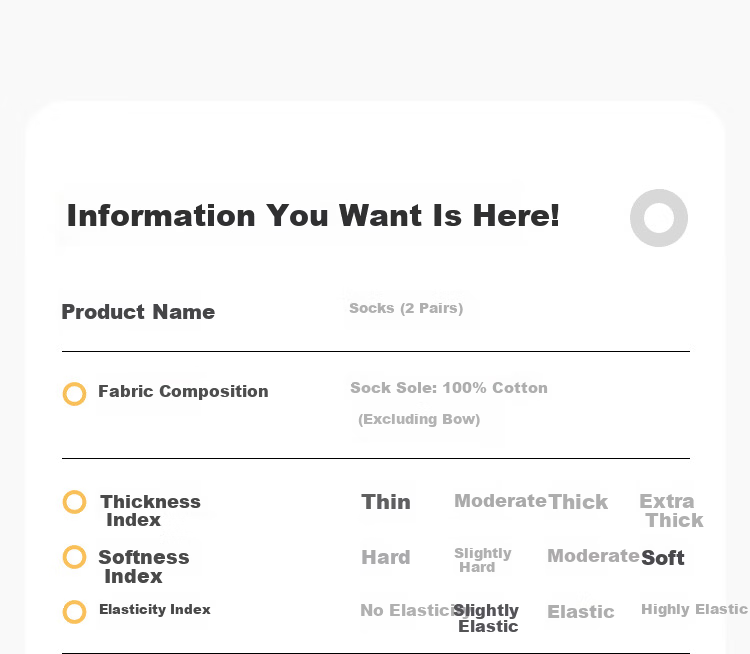Click the Sock Sole: 100% Cotton text
The width and height of the screenshot is (750, 654).
click(x=449, y=388)
